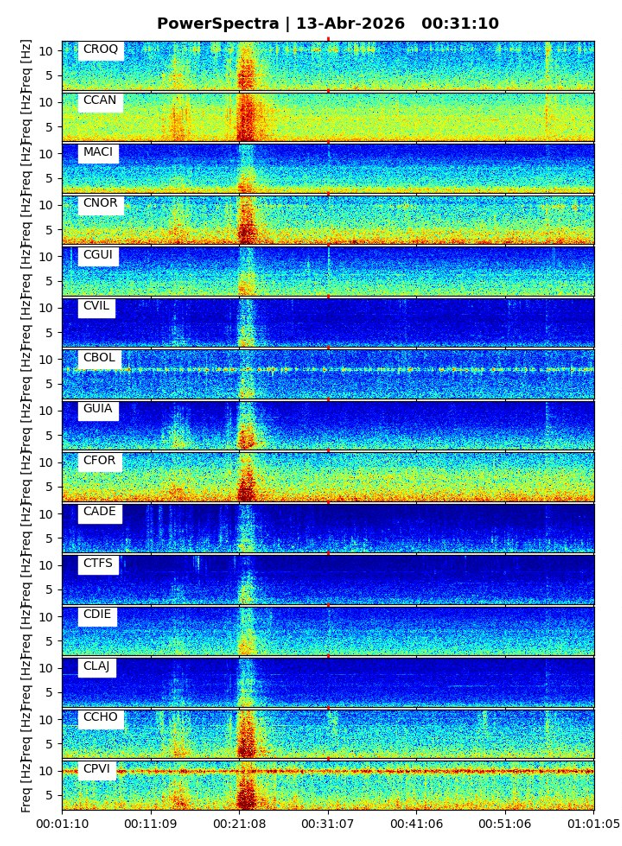Select the GUIA station label
This screenshot has width=622, height=846.
(x=98, y=410)
